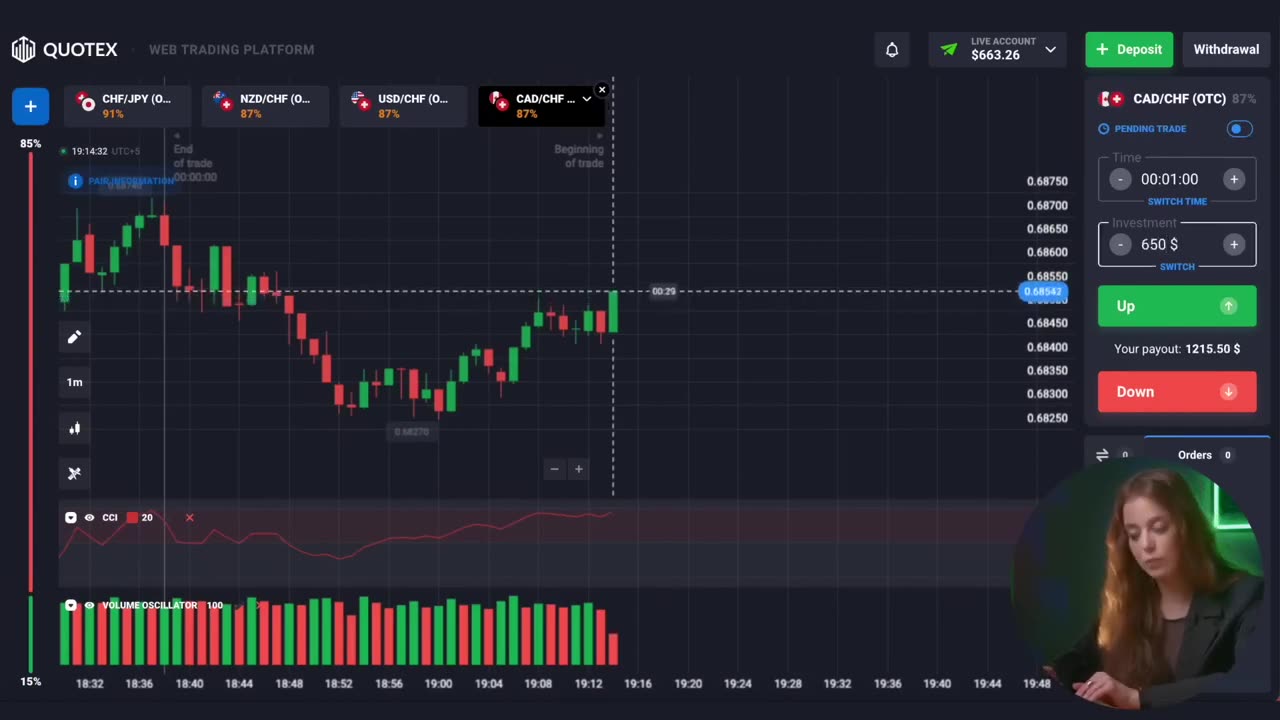Select the active CAD/CHF tab

540,106
